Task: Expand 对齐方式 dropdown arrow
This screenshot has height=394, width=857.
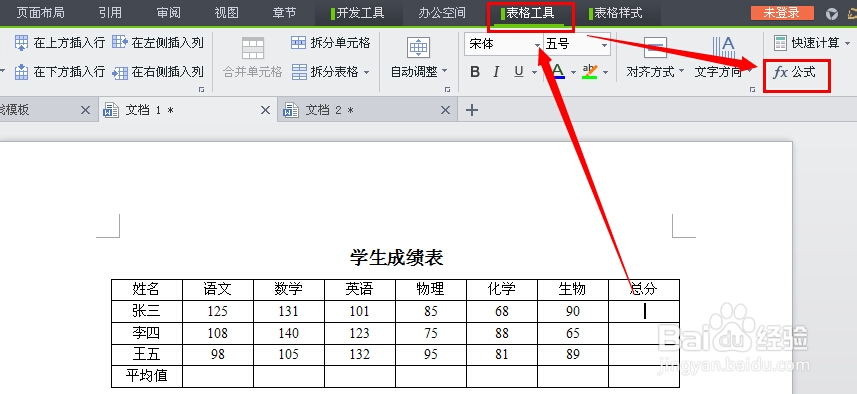Action: (681, 71)
